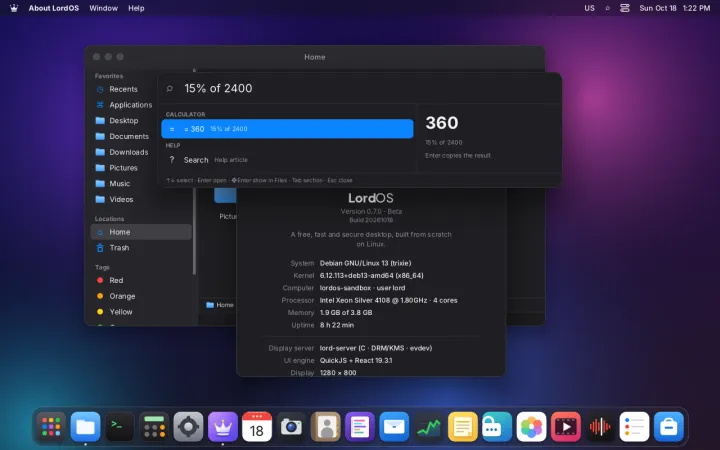Open the voice recorder waveform icon
This screenshot has width=720, height=450.
[x=600, y=427]
